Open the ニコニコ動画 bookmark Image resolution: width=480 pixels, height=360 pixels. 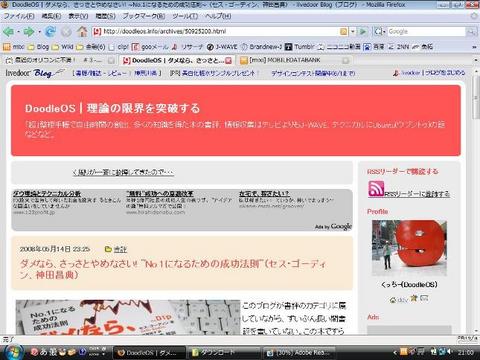339,47
